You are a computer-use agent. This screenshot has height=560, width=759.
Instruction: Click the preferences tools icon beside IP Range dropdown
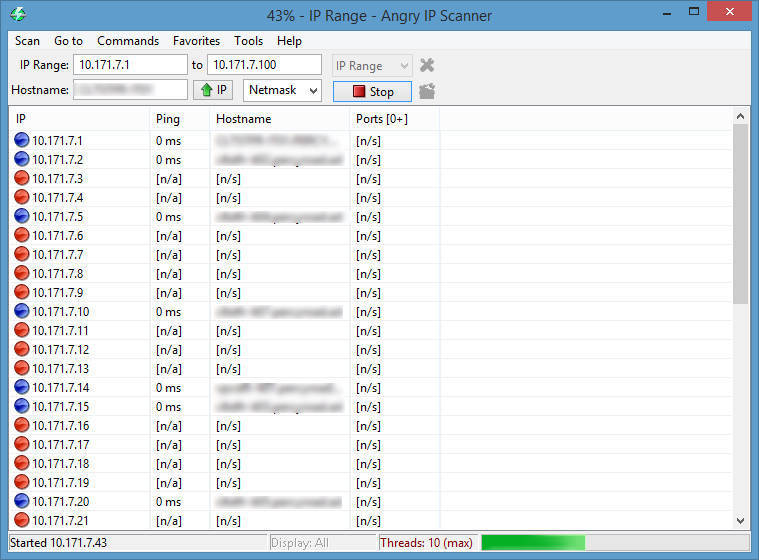coord(427,65)
